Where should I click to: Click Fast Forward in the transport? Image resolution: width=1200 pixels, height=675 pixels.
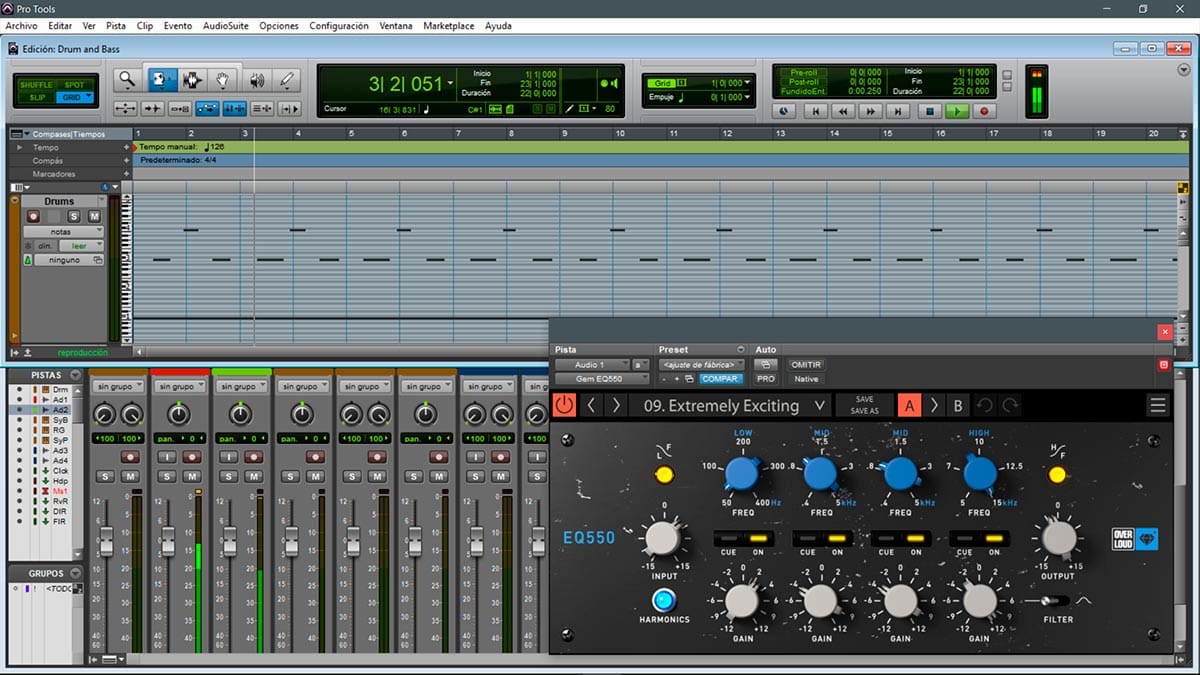click(x=872, y=112)
